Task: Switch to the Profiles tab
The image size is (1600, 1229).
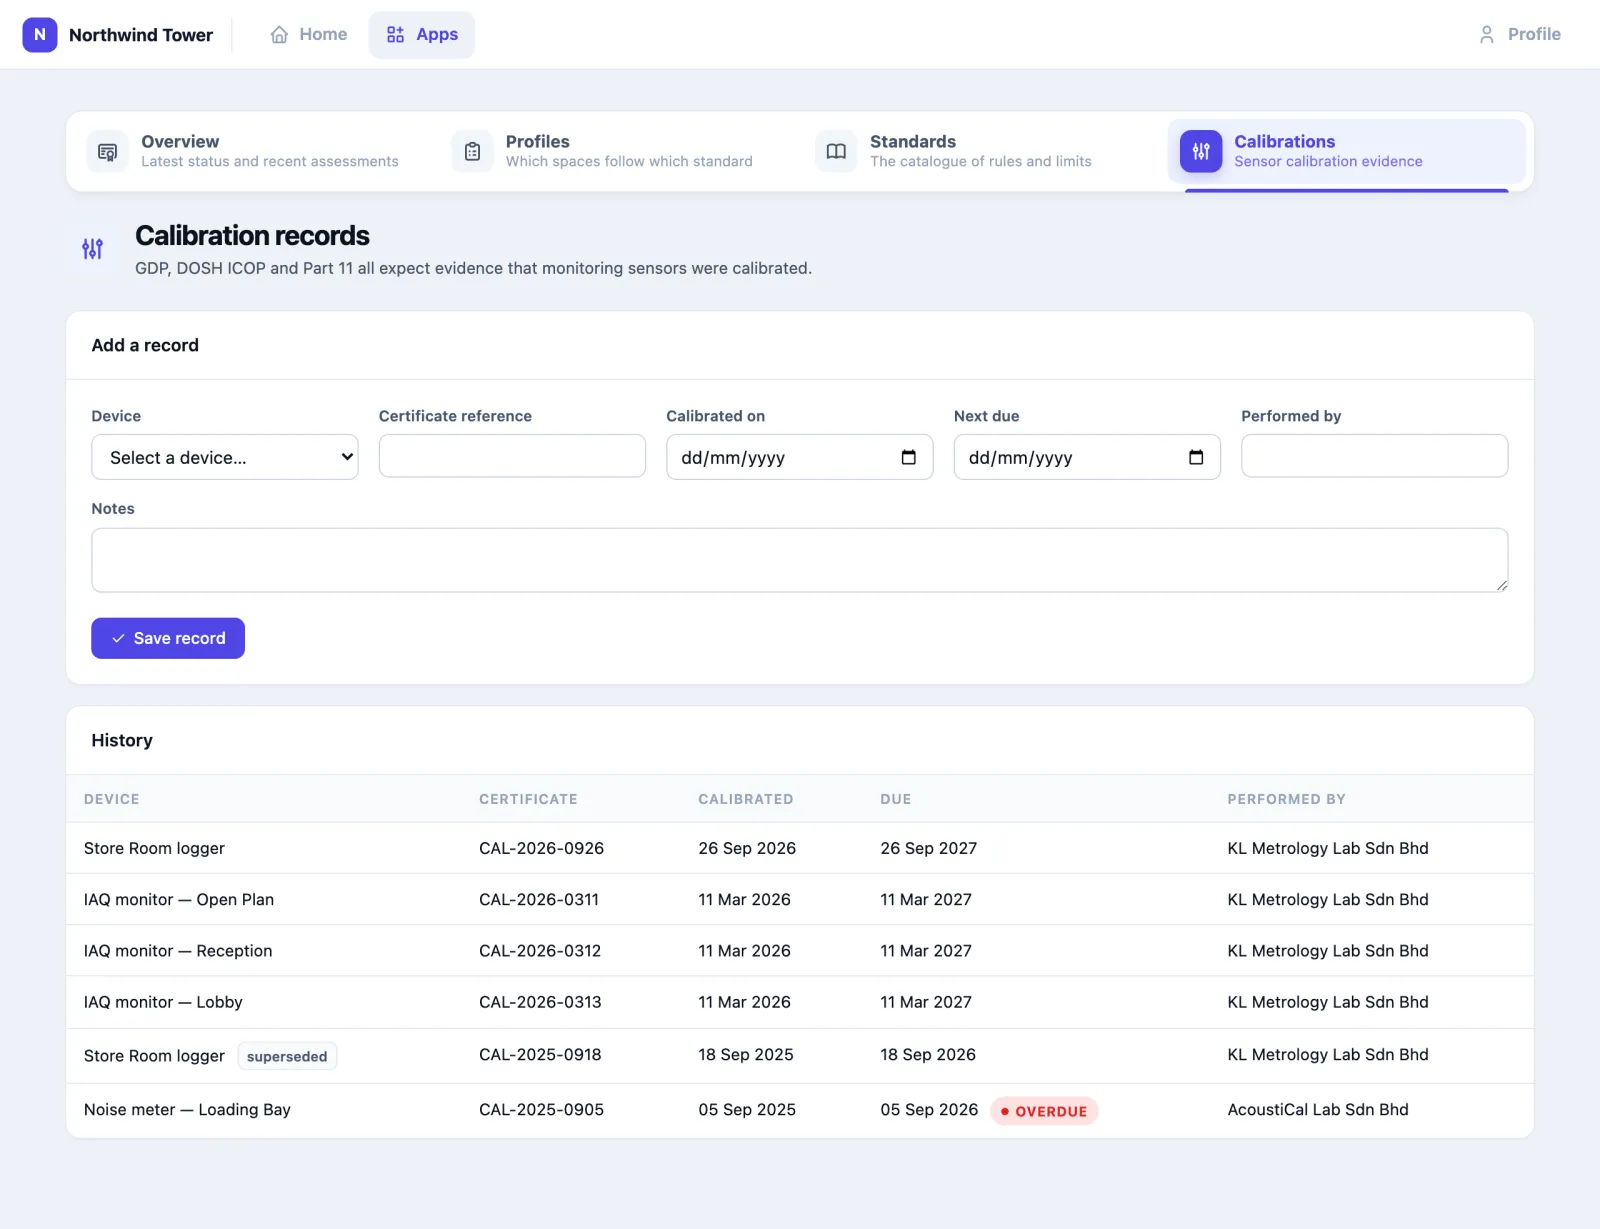Action: pyautogui.click(x=618, y=152)
